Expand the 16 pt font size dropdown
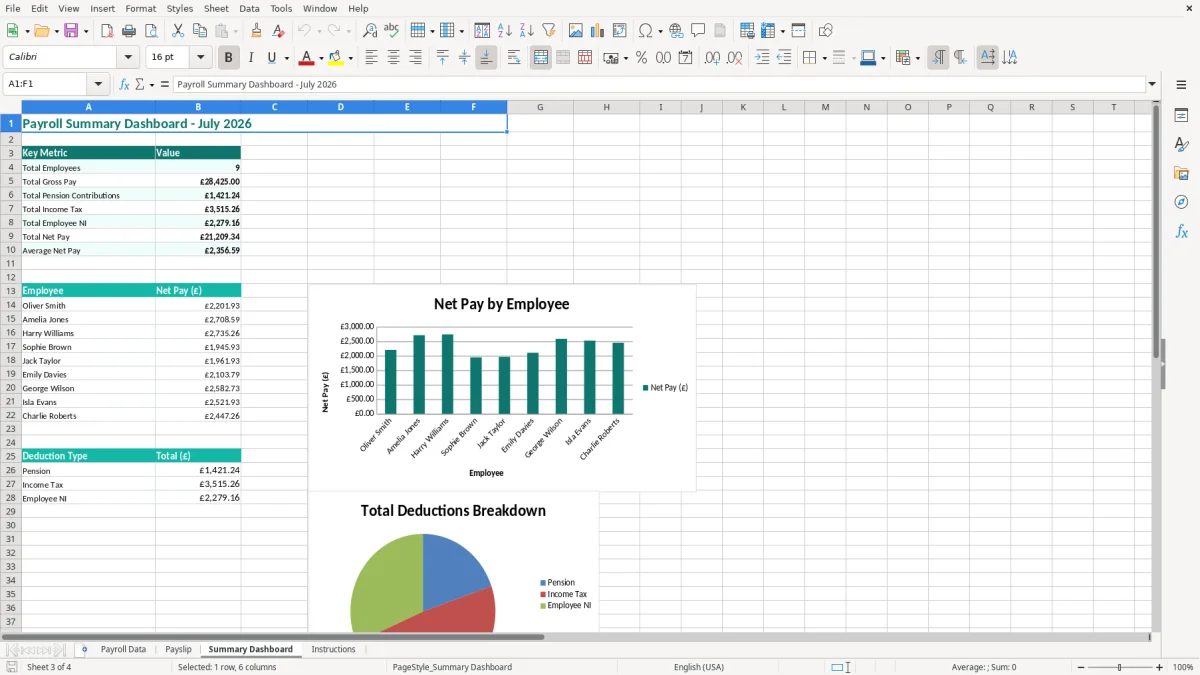Viewport: 1200px width, 675px height. 200,58
